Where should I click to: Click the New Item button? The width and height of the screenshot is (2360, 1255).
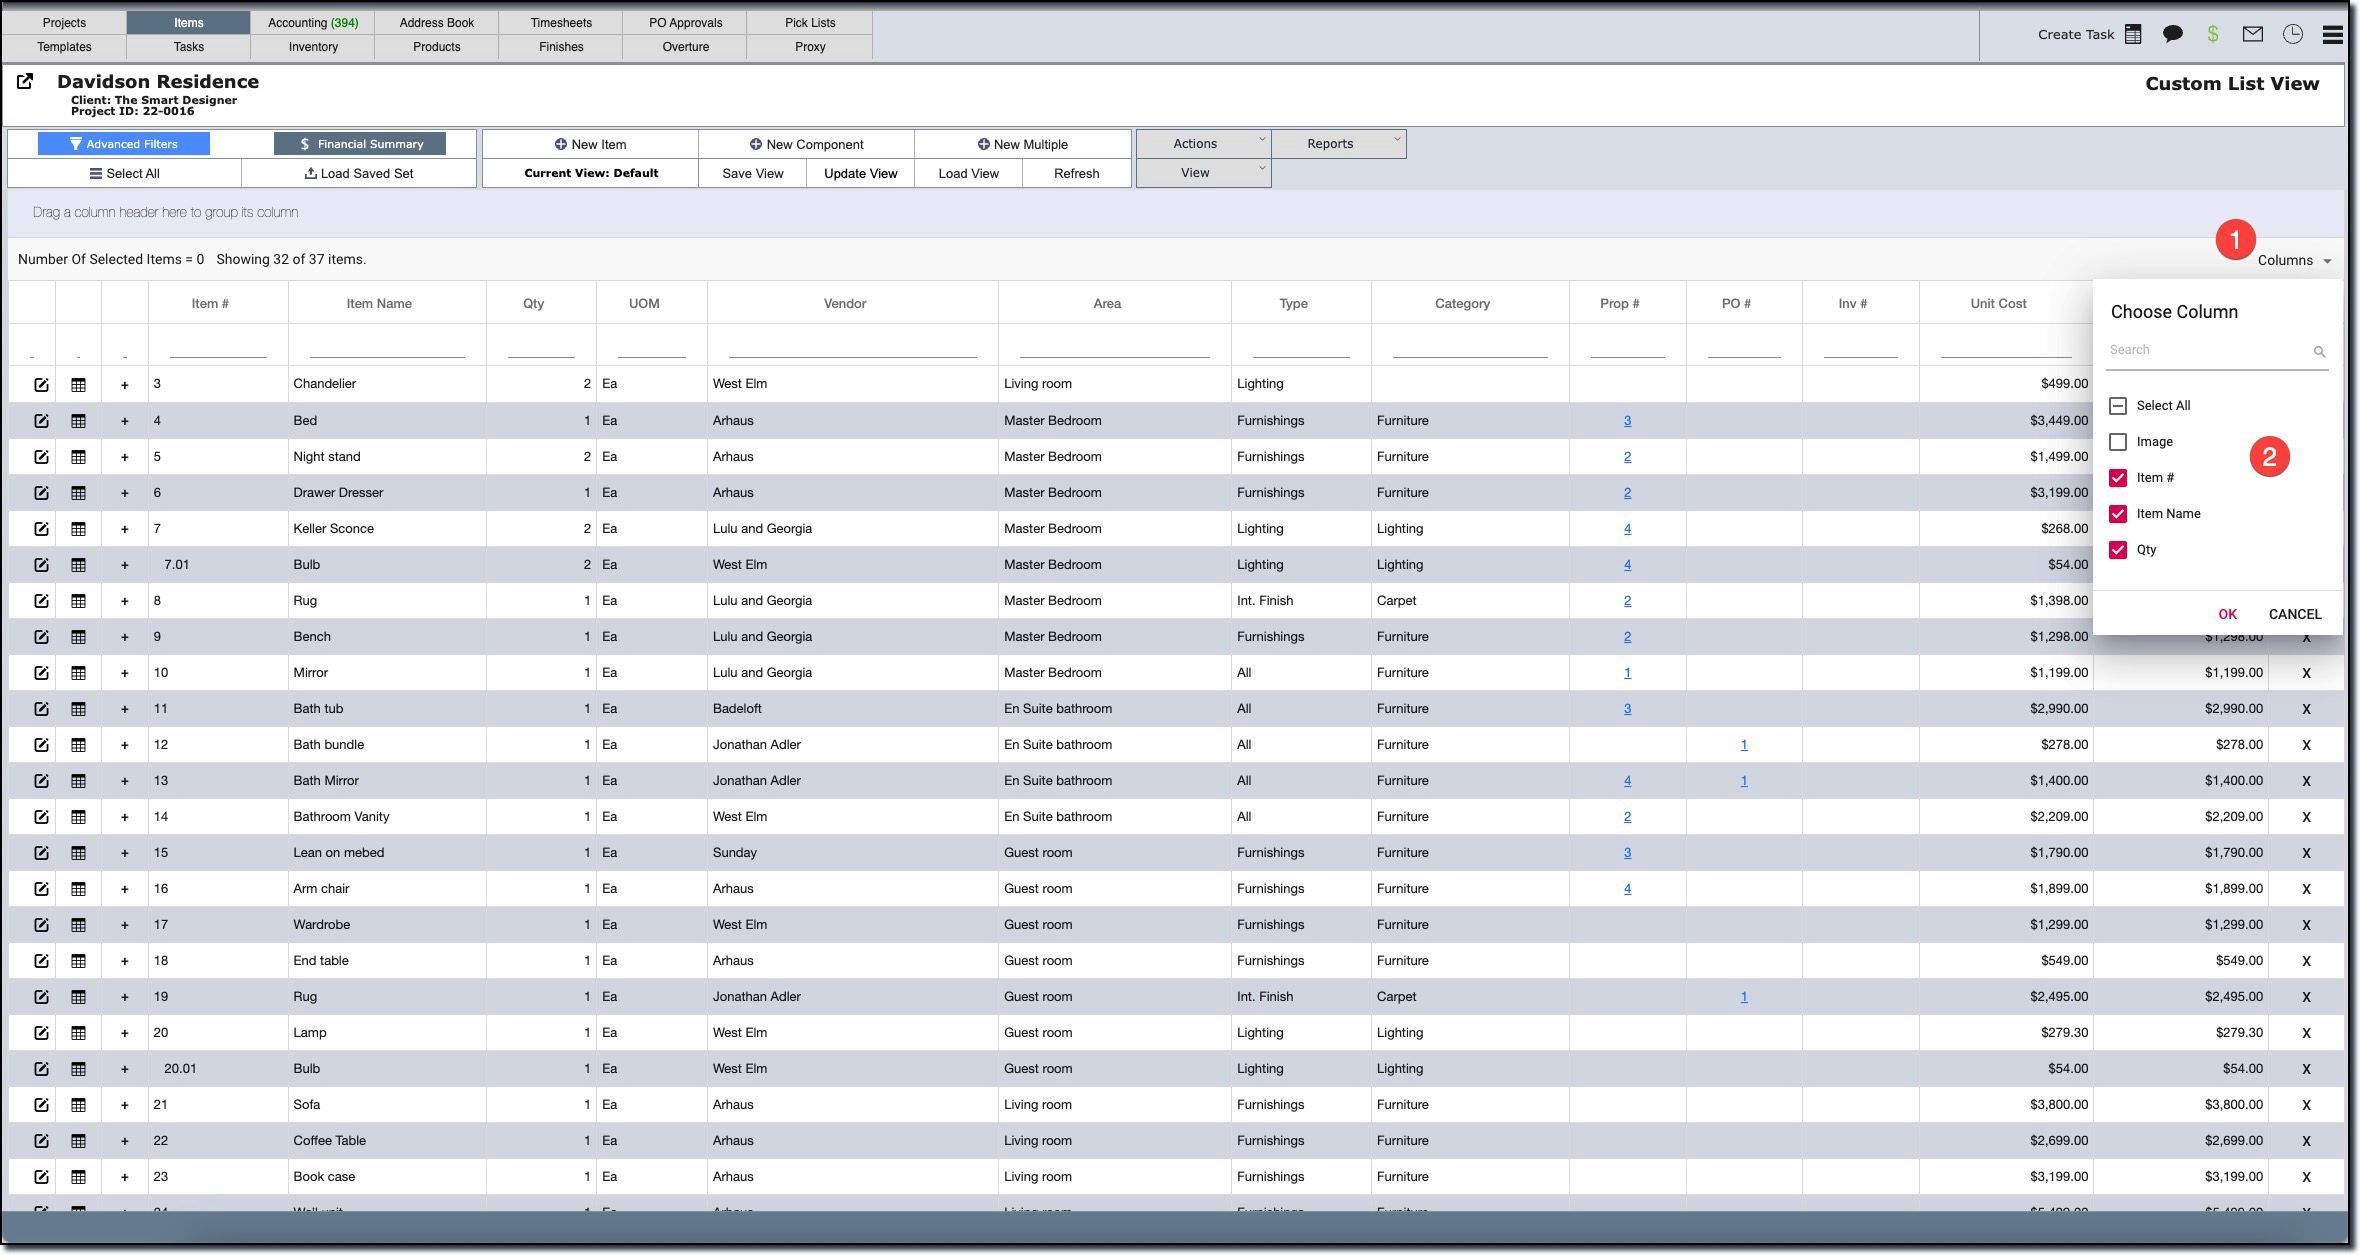click(590, 144)
